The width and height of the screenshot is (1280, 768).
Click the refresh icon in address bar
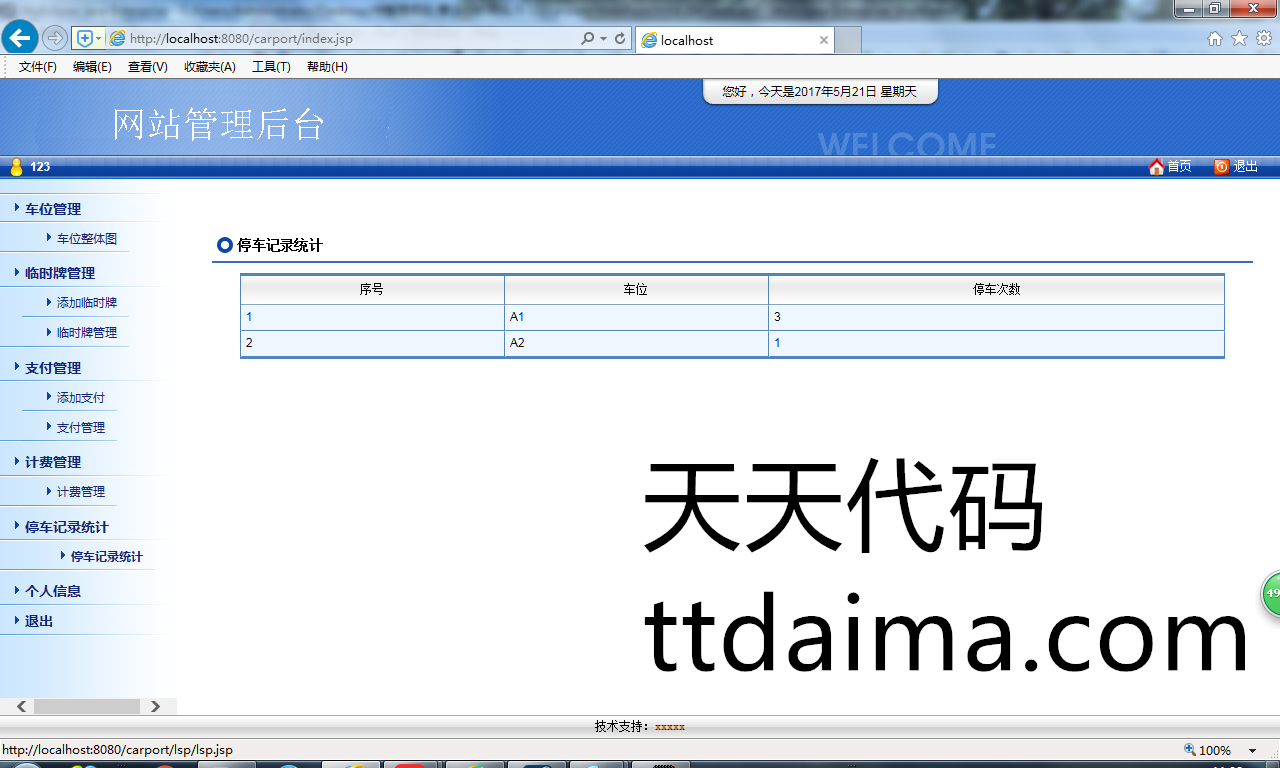point(620,39)
